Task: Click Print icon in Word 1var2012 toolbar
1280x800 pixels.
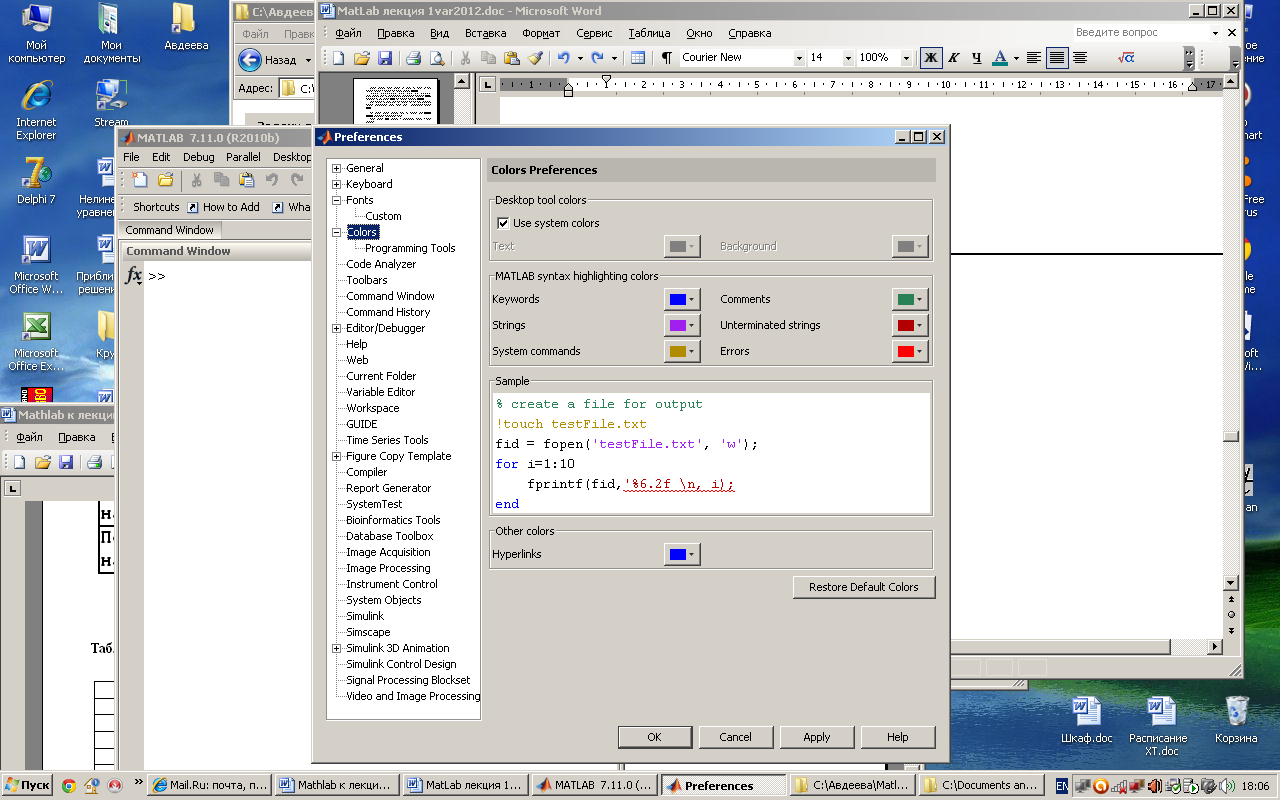Action: coord(413,58)
